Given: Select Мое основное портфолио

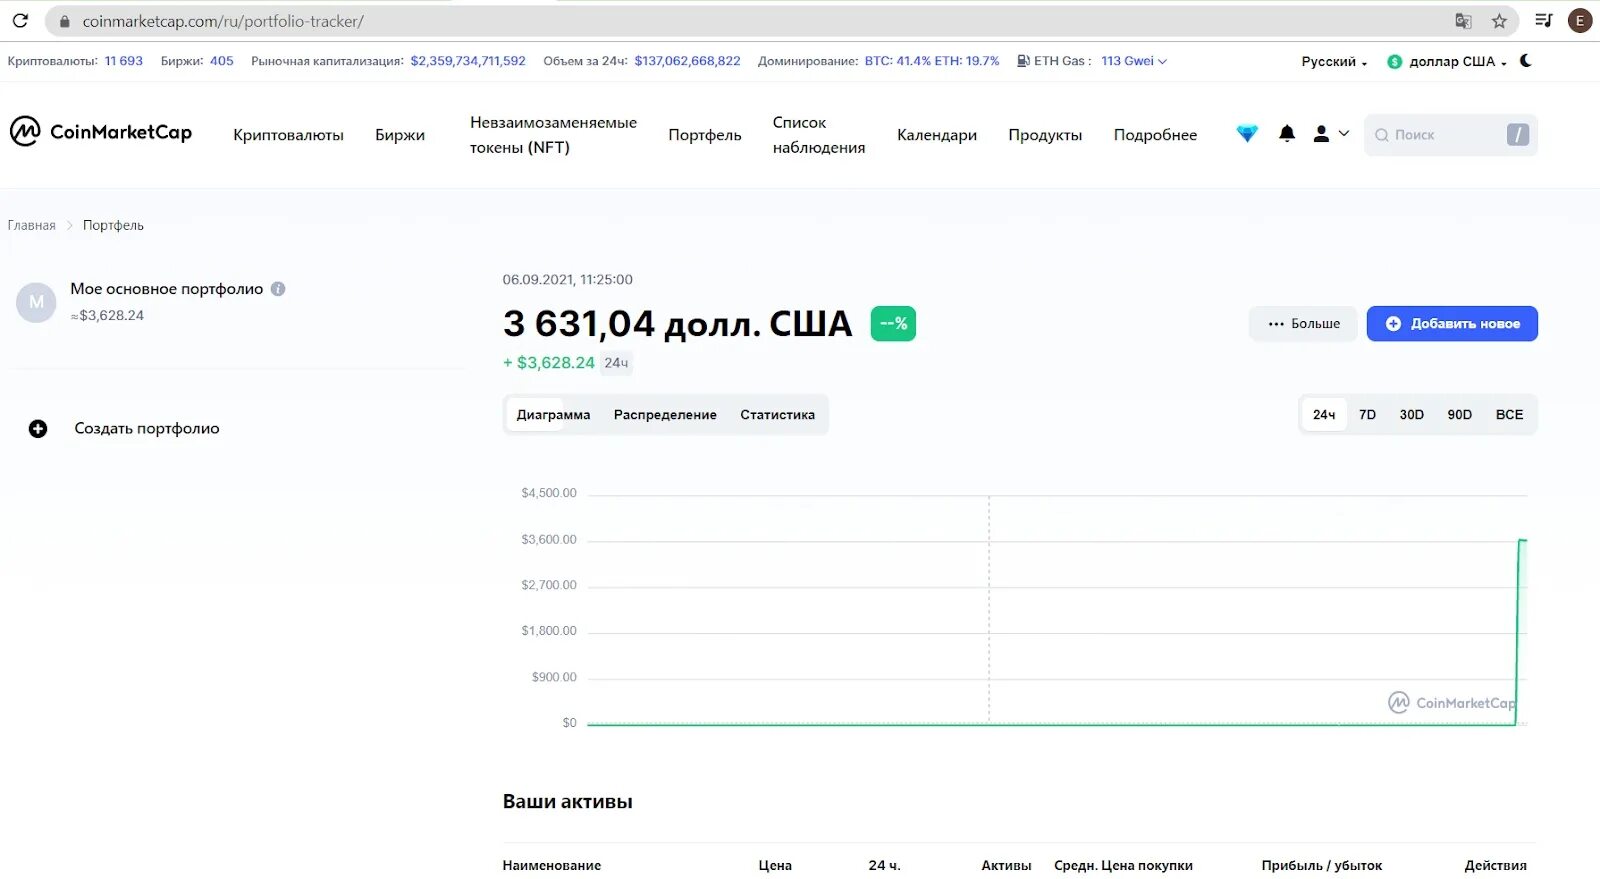Looking at the screenshot, I should tap(166, 289).
